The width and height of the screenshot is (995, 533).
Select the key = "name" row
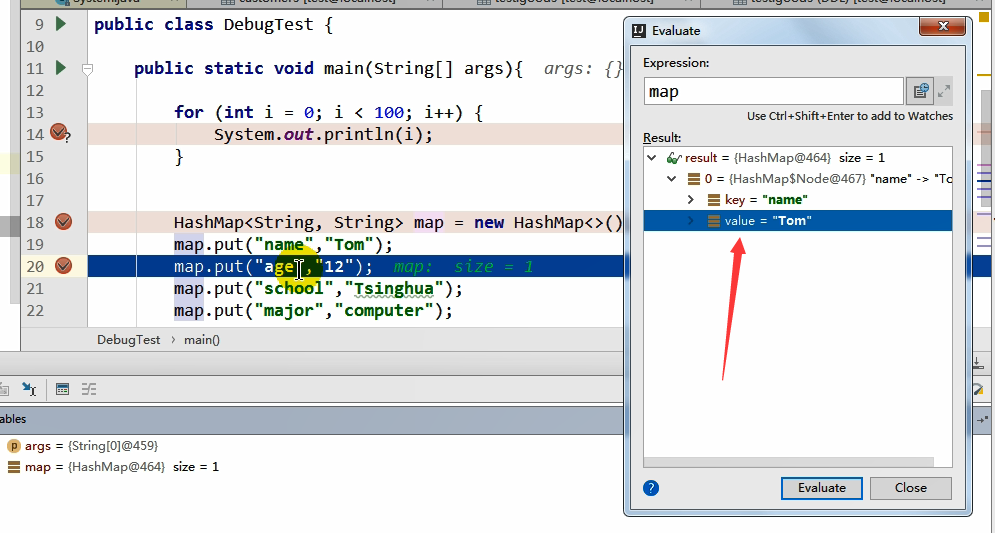click(x=798, y=200)
